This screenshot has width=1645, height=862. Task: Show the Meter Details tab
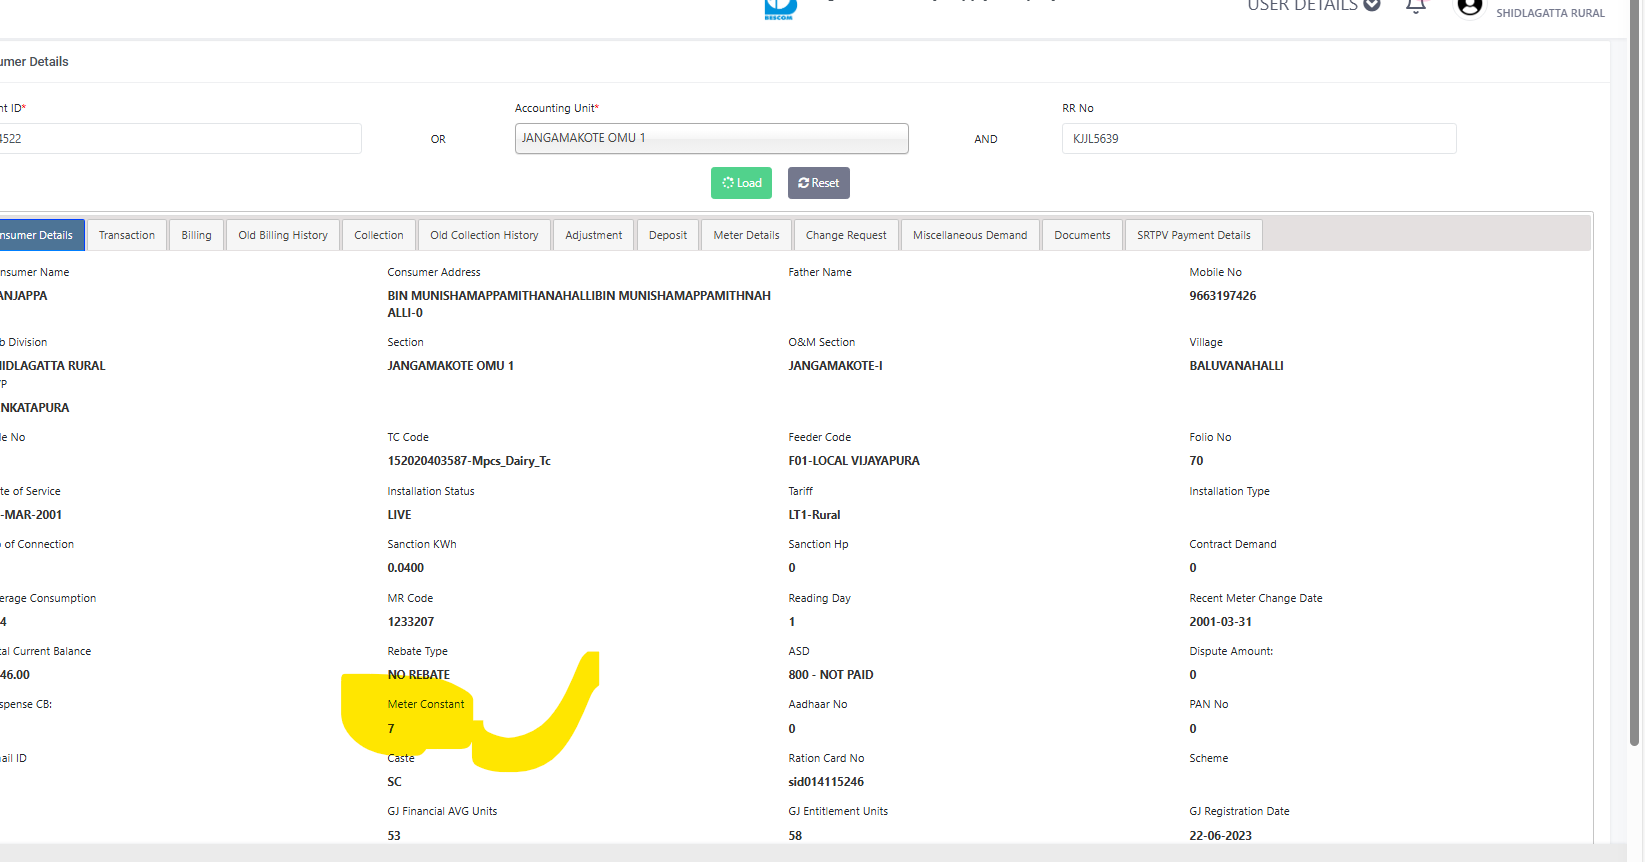pos(747,236)
